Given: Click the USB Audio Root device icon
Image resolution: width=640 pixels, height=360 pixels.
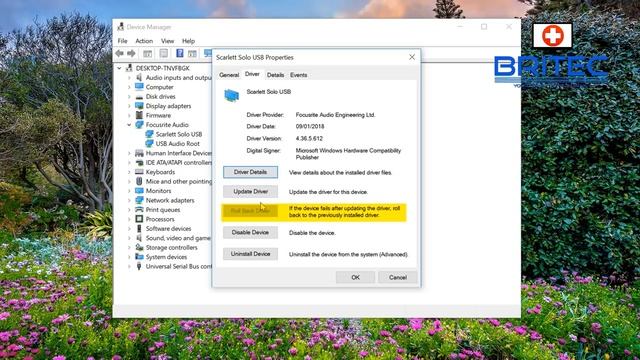Looking at the screenshot, I should click(x=149, y=143).
